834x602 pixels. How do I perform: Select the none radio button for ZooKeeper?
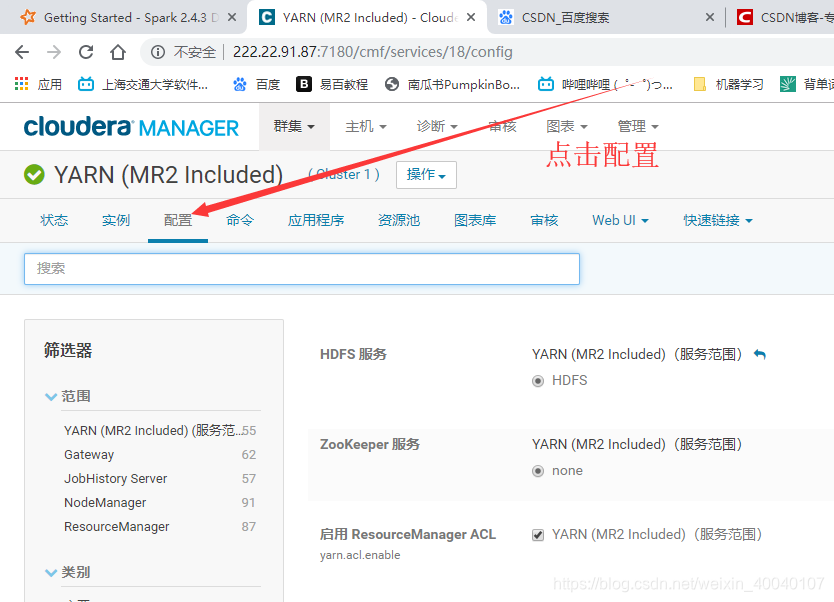538,471
